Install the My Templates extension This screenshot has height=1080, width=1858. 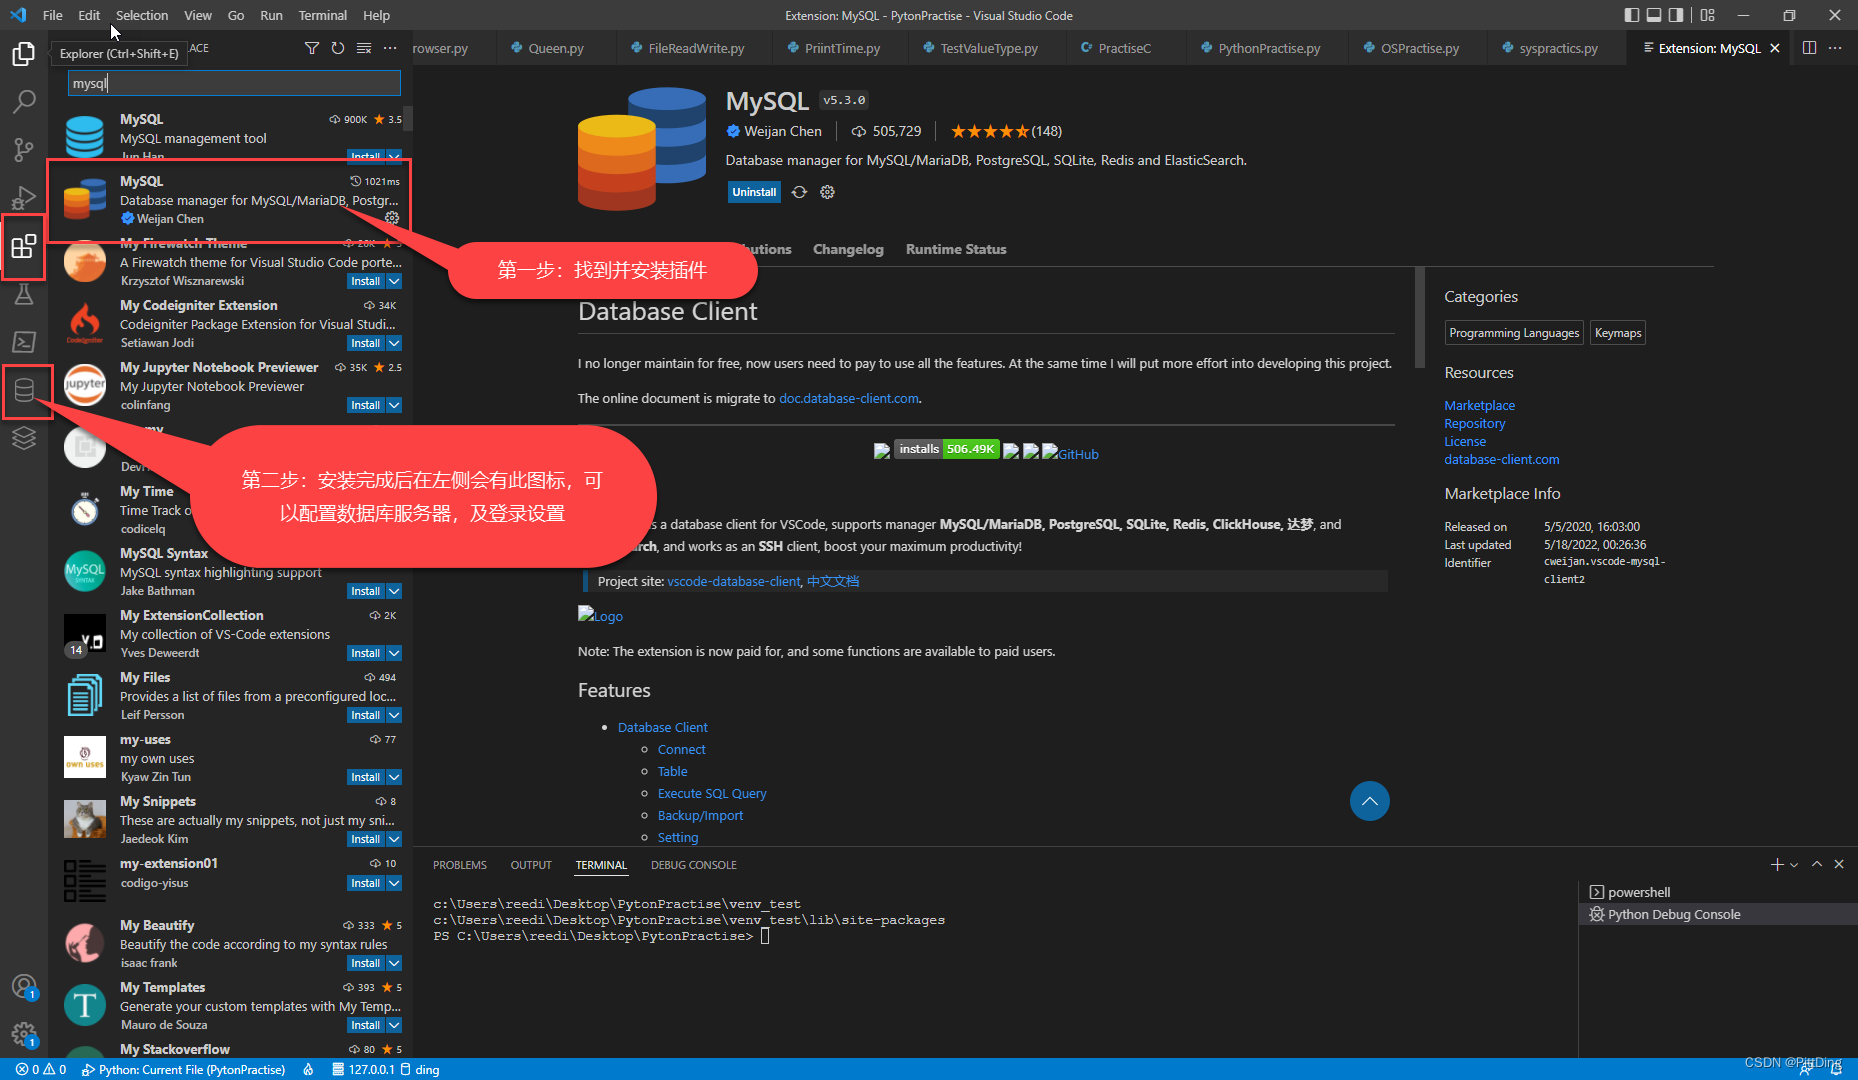(x=365, y=1025)
